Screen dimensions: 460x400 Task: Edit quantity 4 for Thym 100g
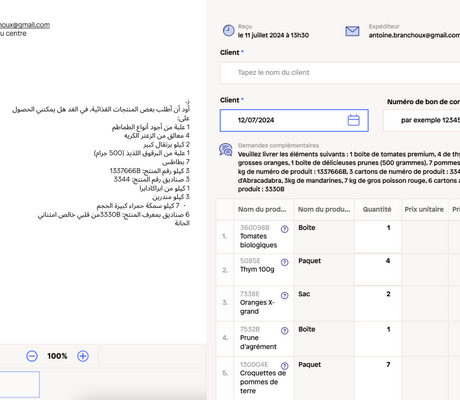378,270
